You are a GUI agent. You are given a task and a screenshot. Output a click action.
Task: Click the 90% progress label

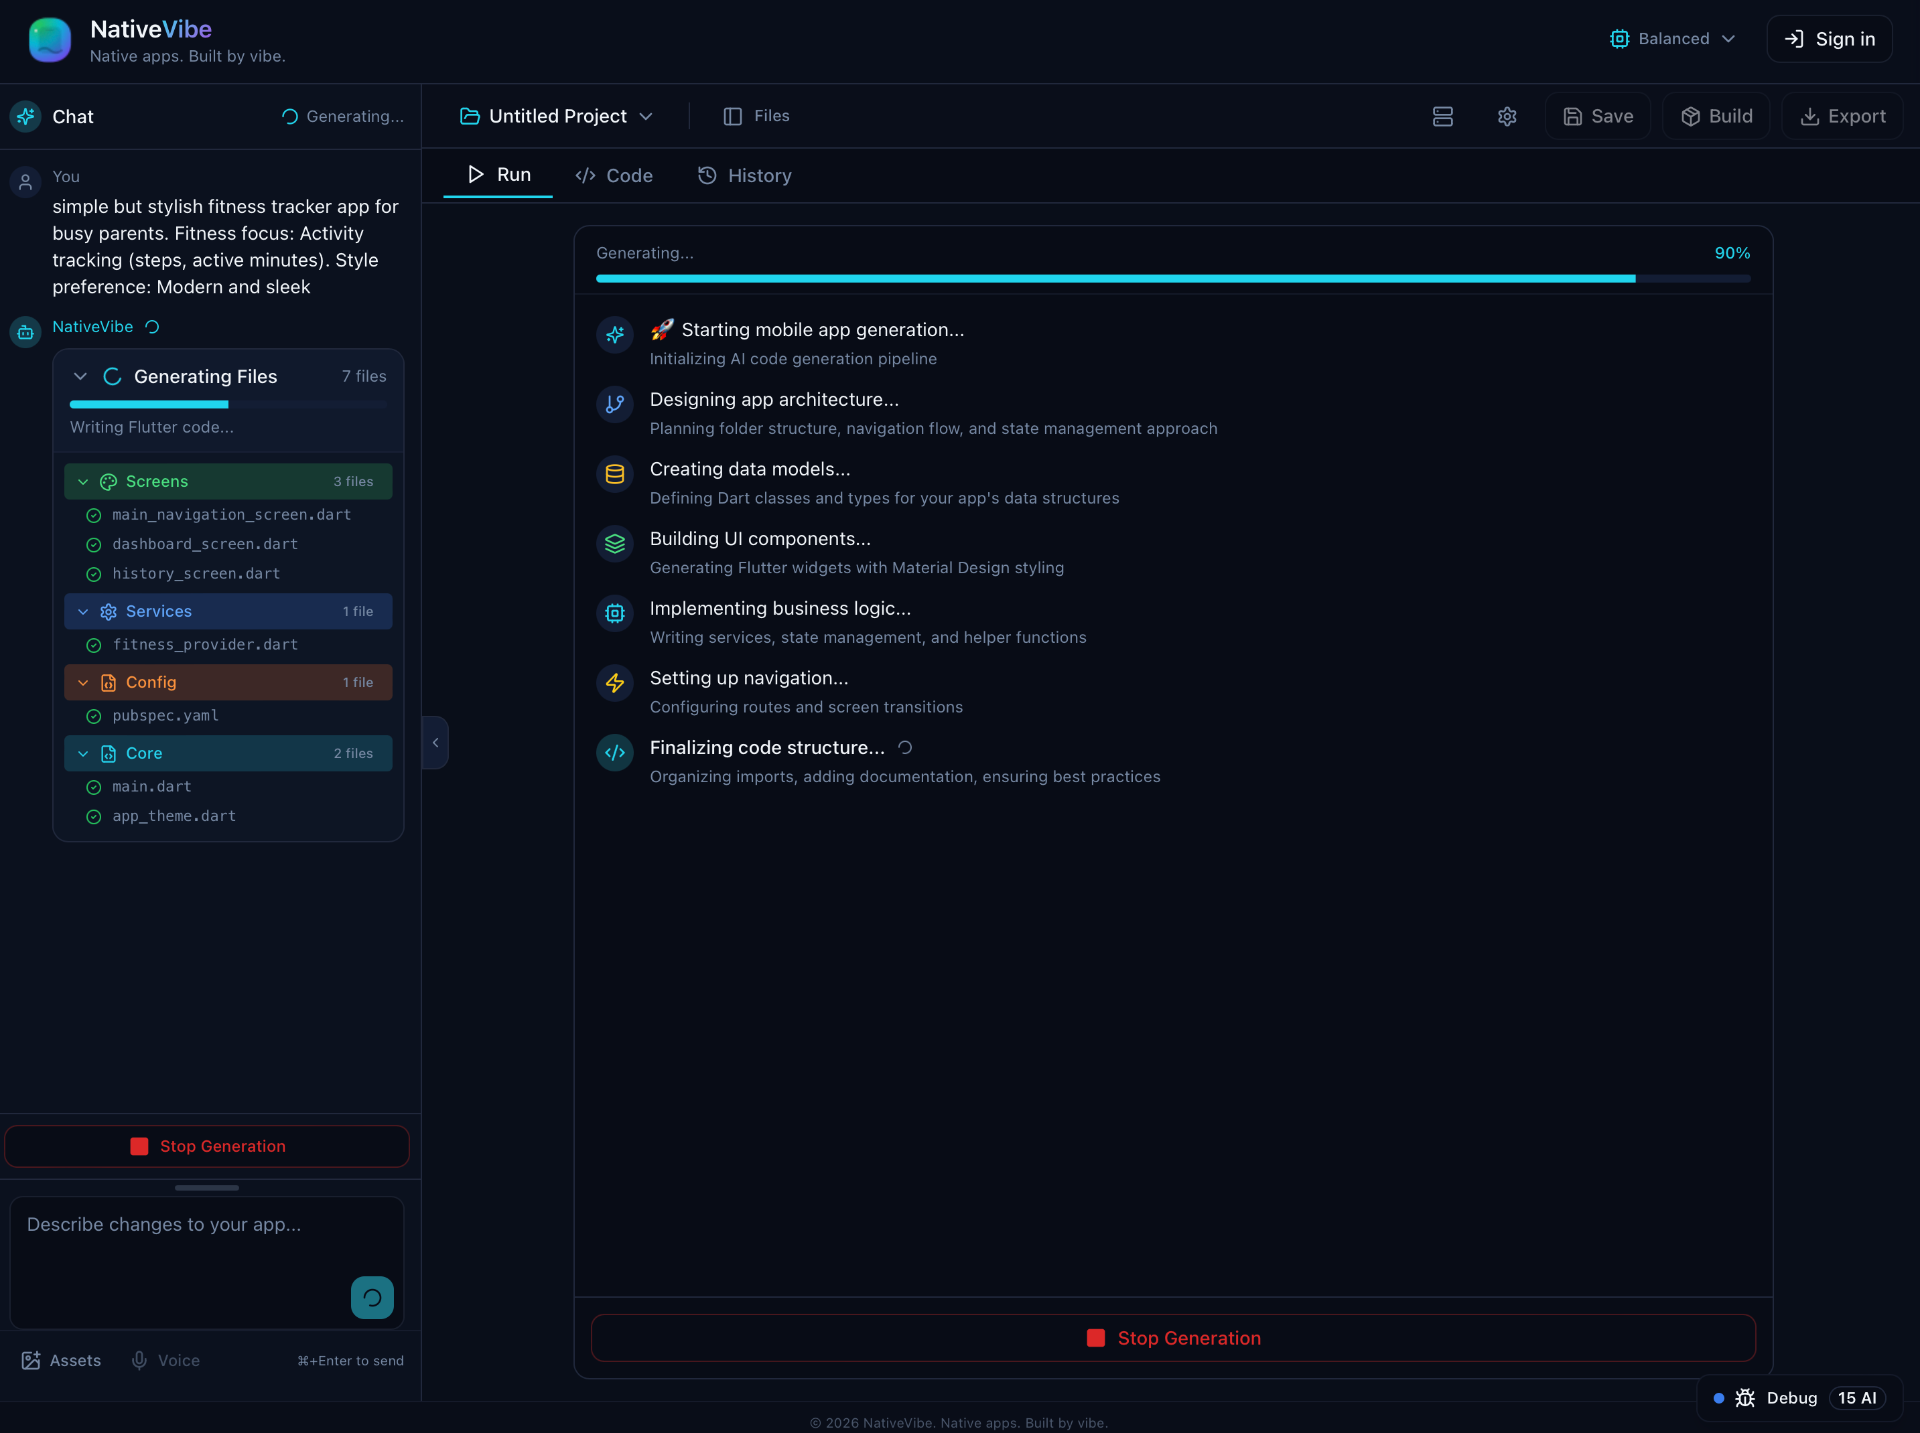1732,253
